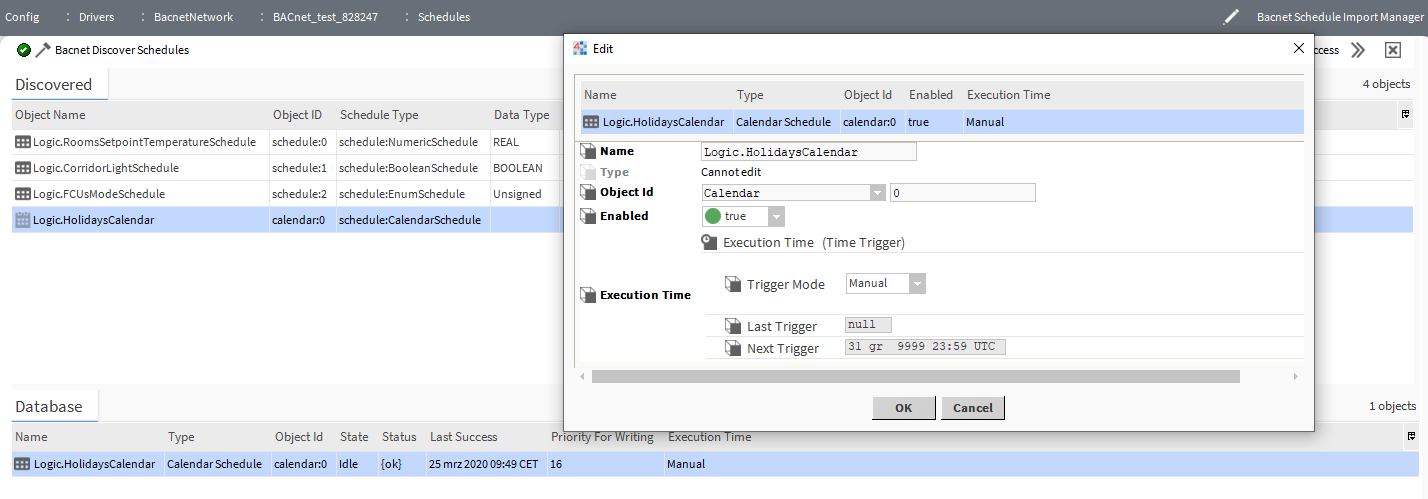Click the Discovered table options icon
This screenshot has width=1428, height=499.
coord(1406,115)
